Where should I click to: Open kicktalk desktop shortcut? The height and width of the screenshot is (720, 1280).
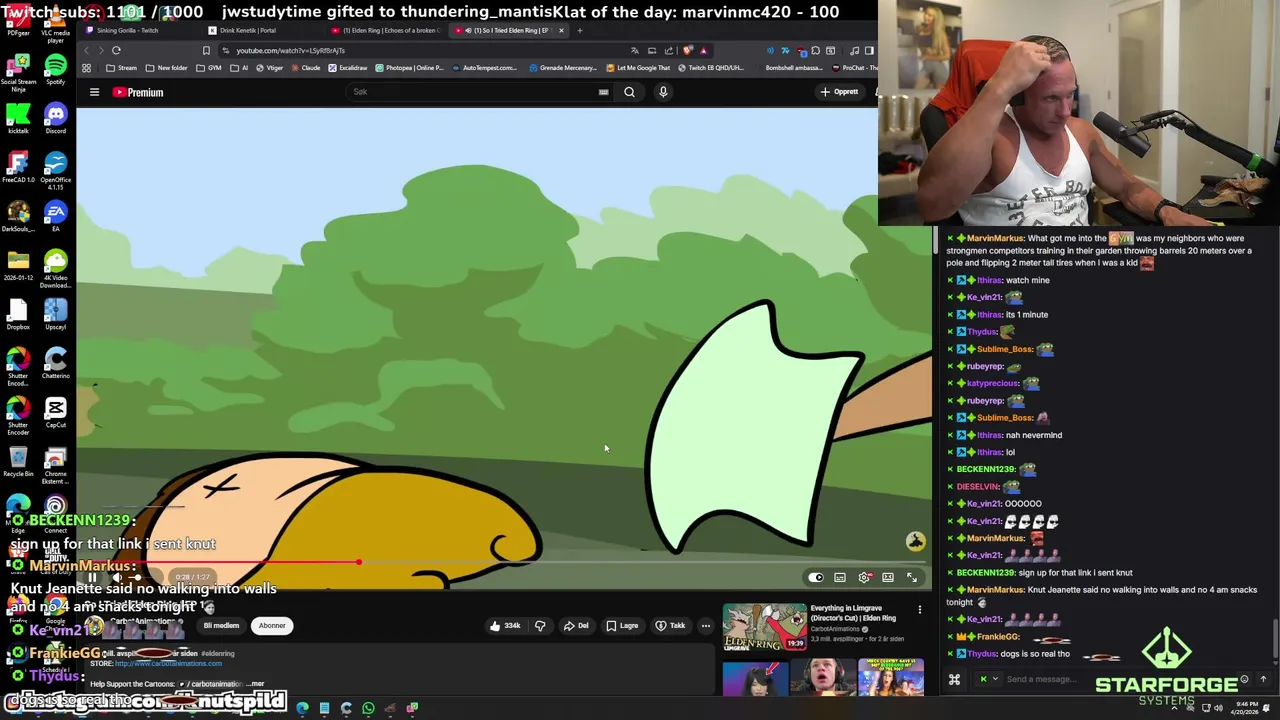(x=18, y=119)
